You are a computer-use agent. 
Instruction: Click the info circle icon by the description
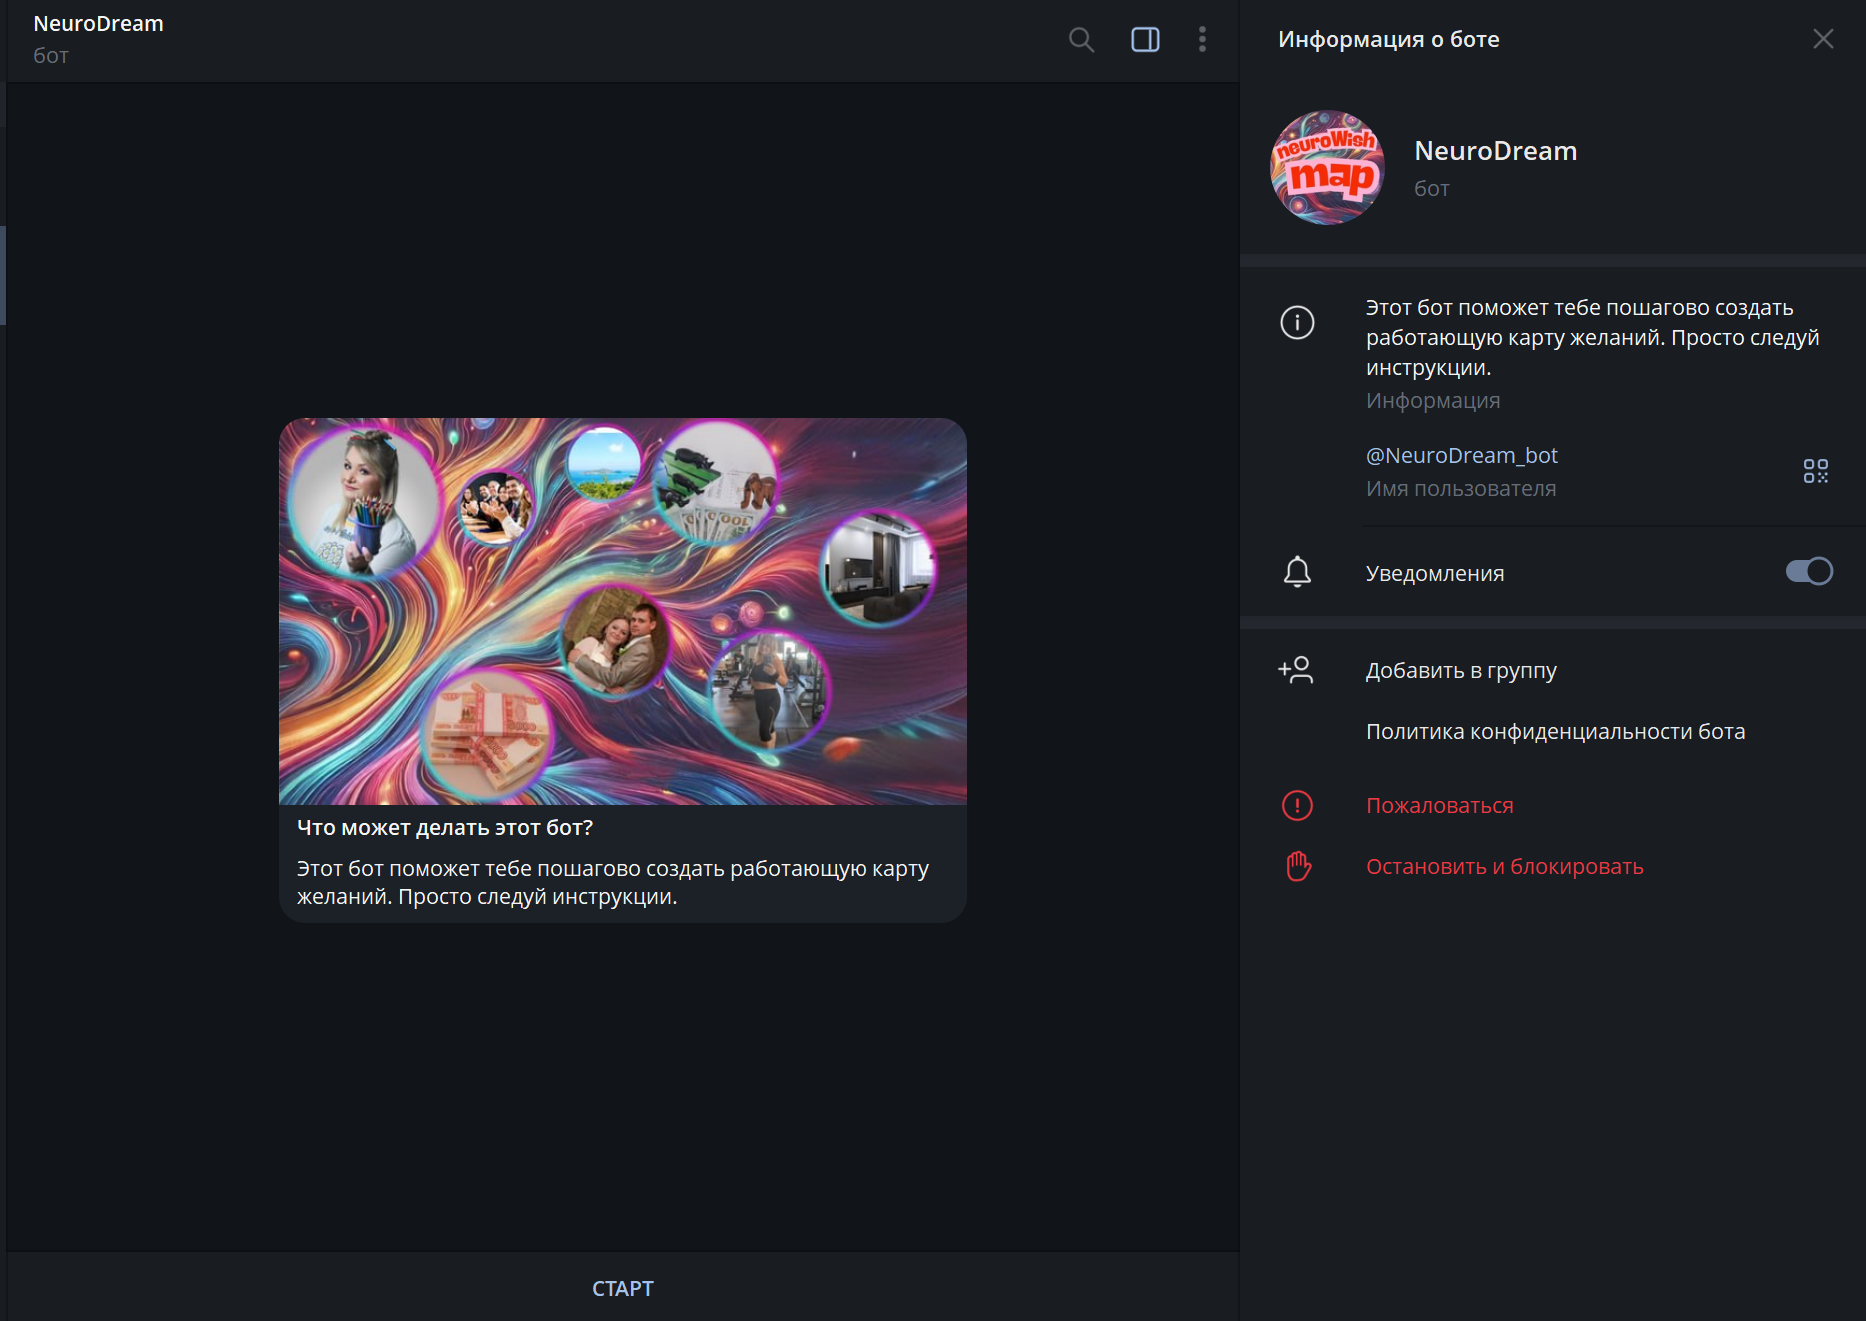pos(1297,322)
